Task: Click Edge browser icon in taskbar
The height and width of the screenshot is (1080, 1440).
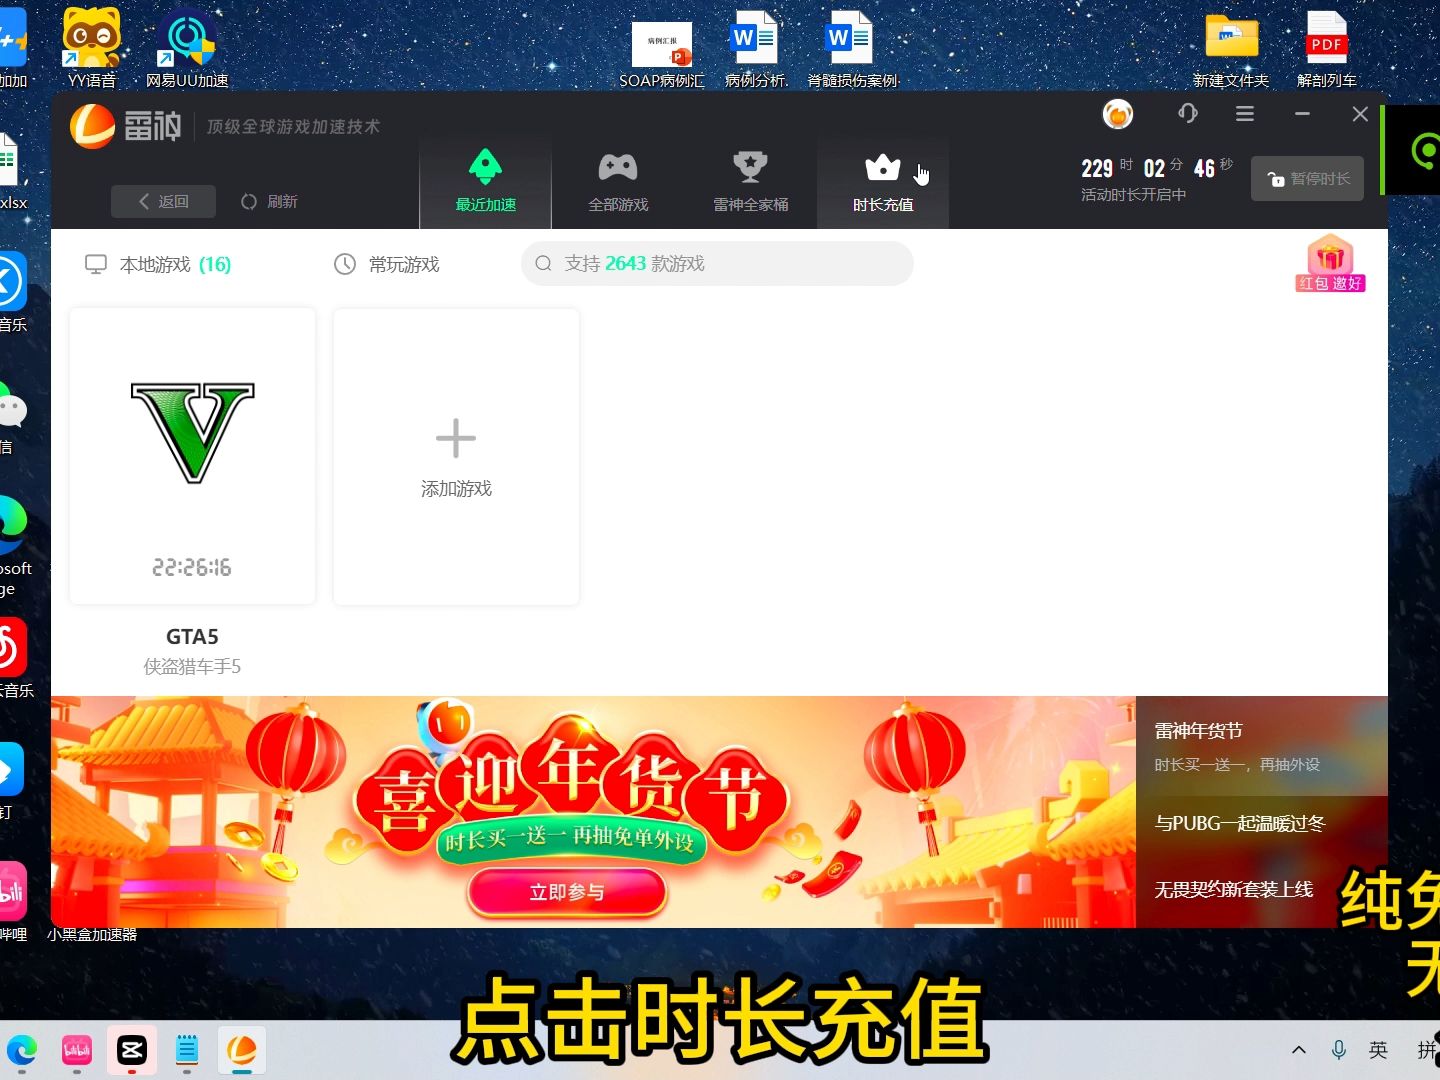Action: point(22,1050)
